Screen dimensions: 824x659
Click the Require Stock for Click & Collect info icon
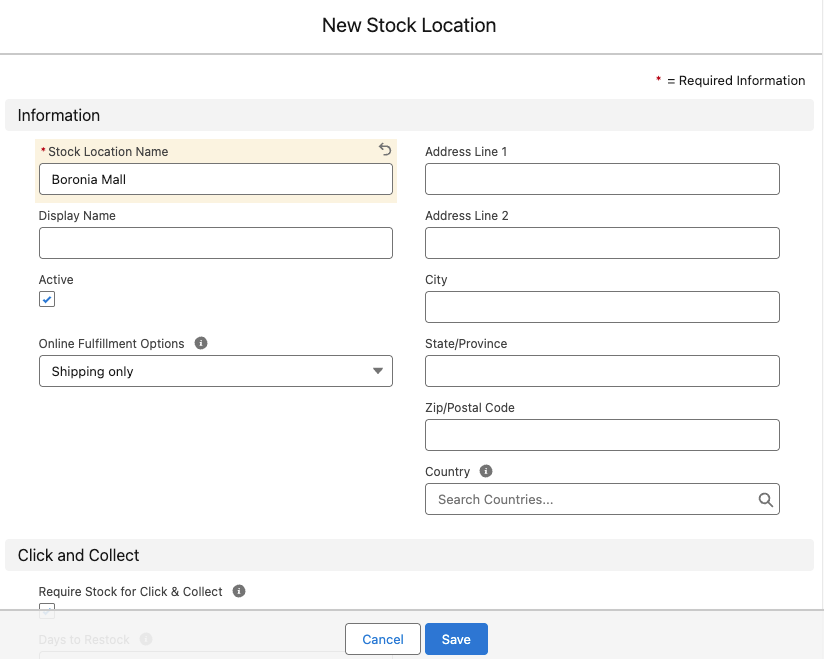coord(238,591)
